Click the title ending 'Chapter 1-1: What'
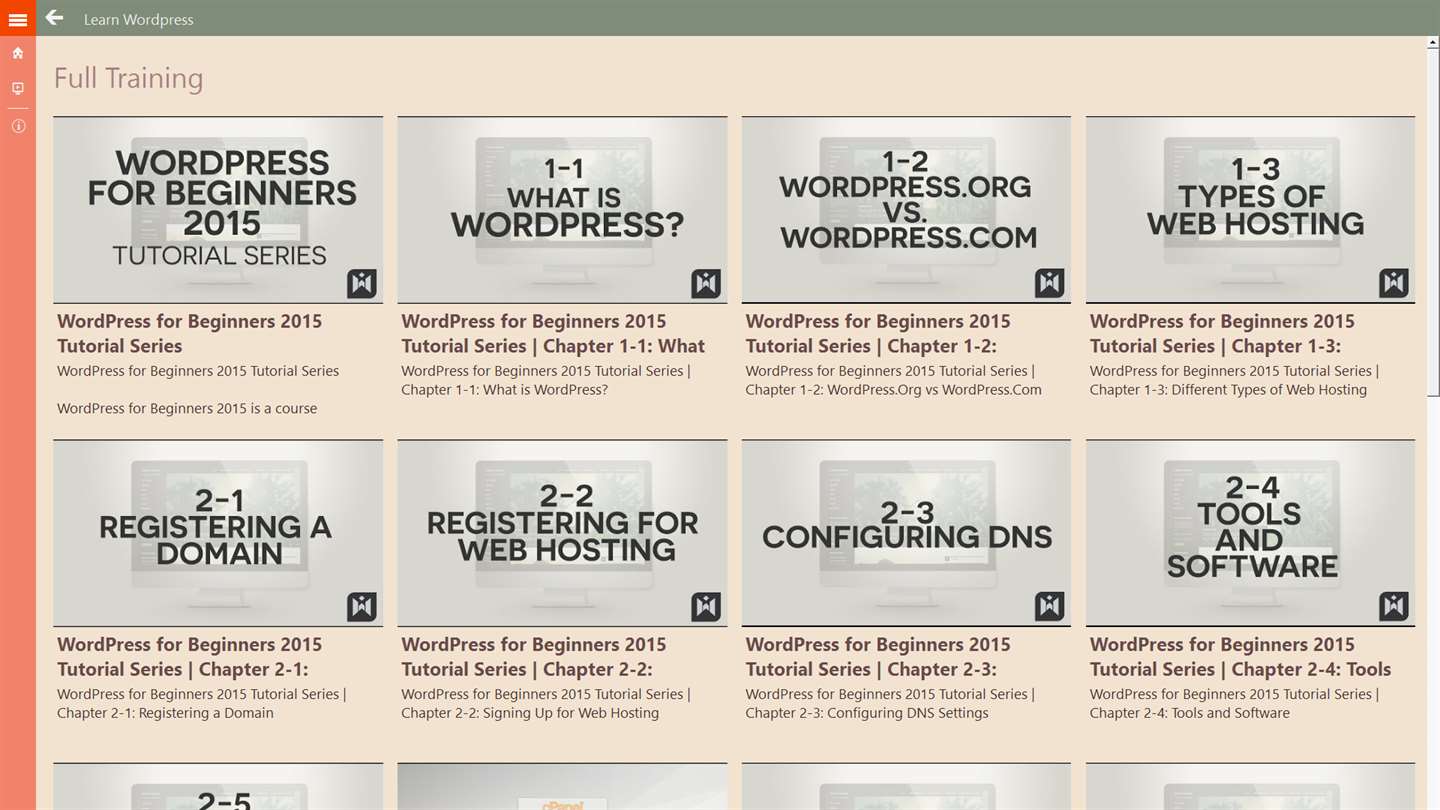The image size is (1440, 810). (x=553, y=333)
